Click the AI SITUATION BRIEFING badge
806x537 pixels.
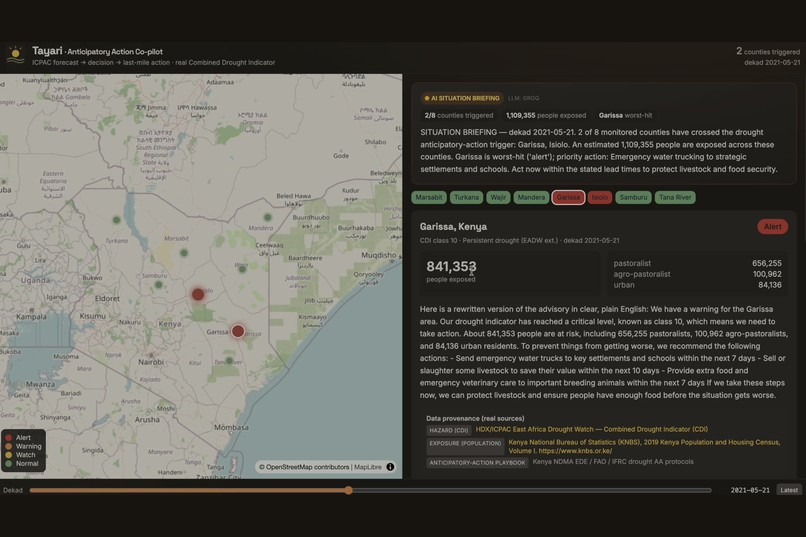[x=462, y=98]
